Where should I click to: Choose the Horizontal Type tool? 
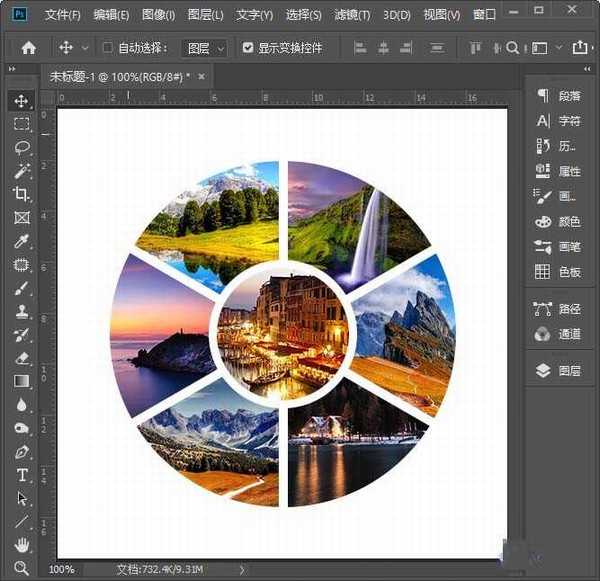click(21, 475)
